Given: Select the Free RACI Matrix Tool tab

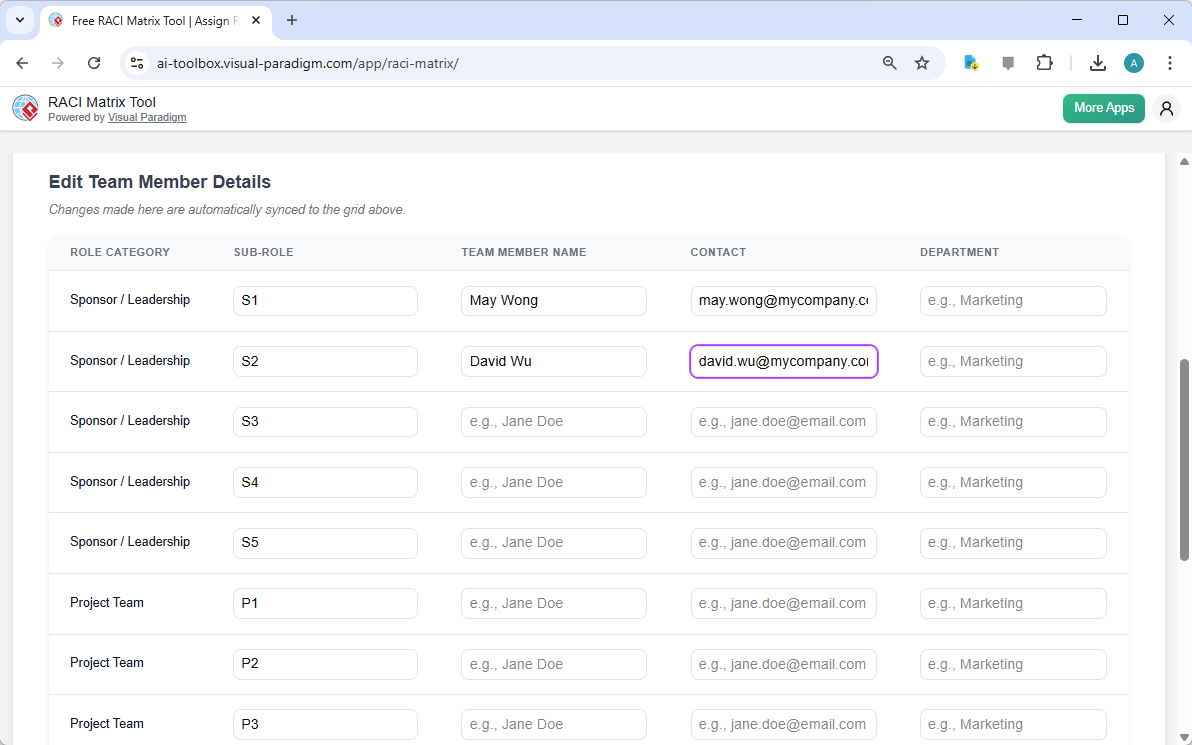Looking at the screenshot, I should tap(150, 20).
